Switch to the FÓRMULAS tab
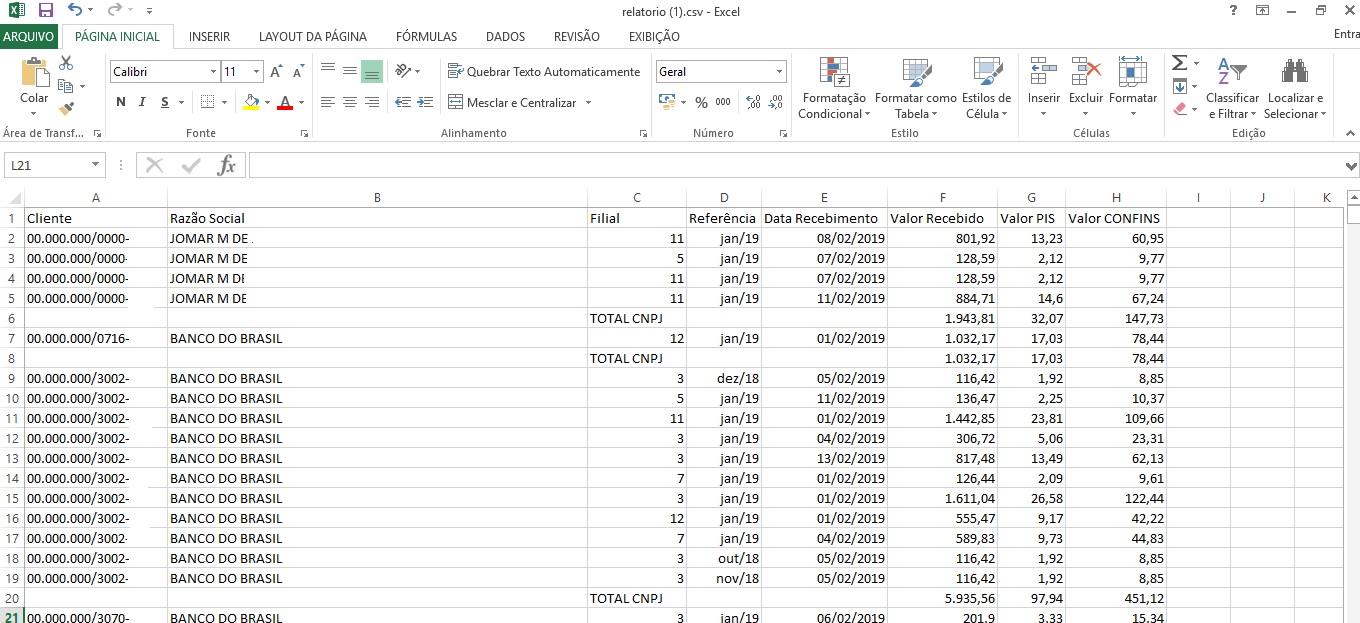Viewport: 1360px width, 623px height. click(426, 37)
